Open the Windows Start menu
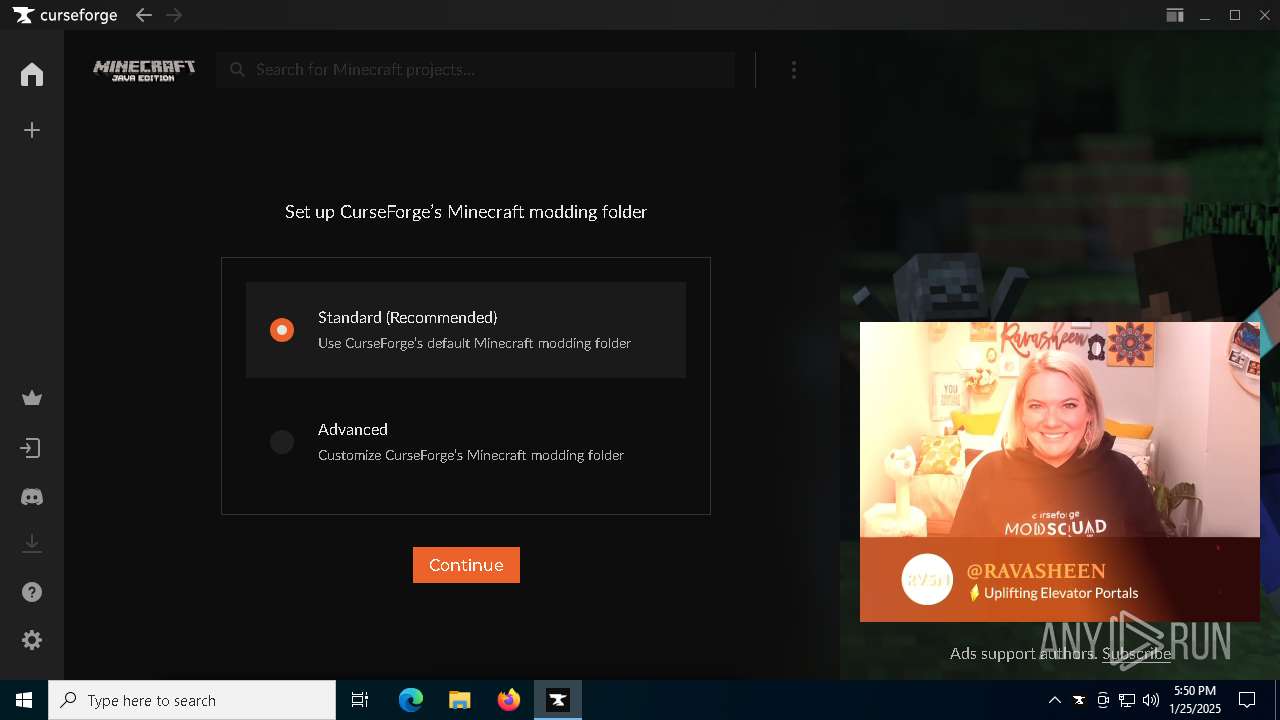The width and height of the screenshot is (1280, 720). tap(24, 700)
